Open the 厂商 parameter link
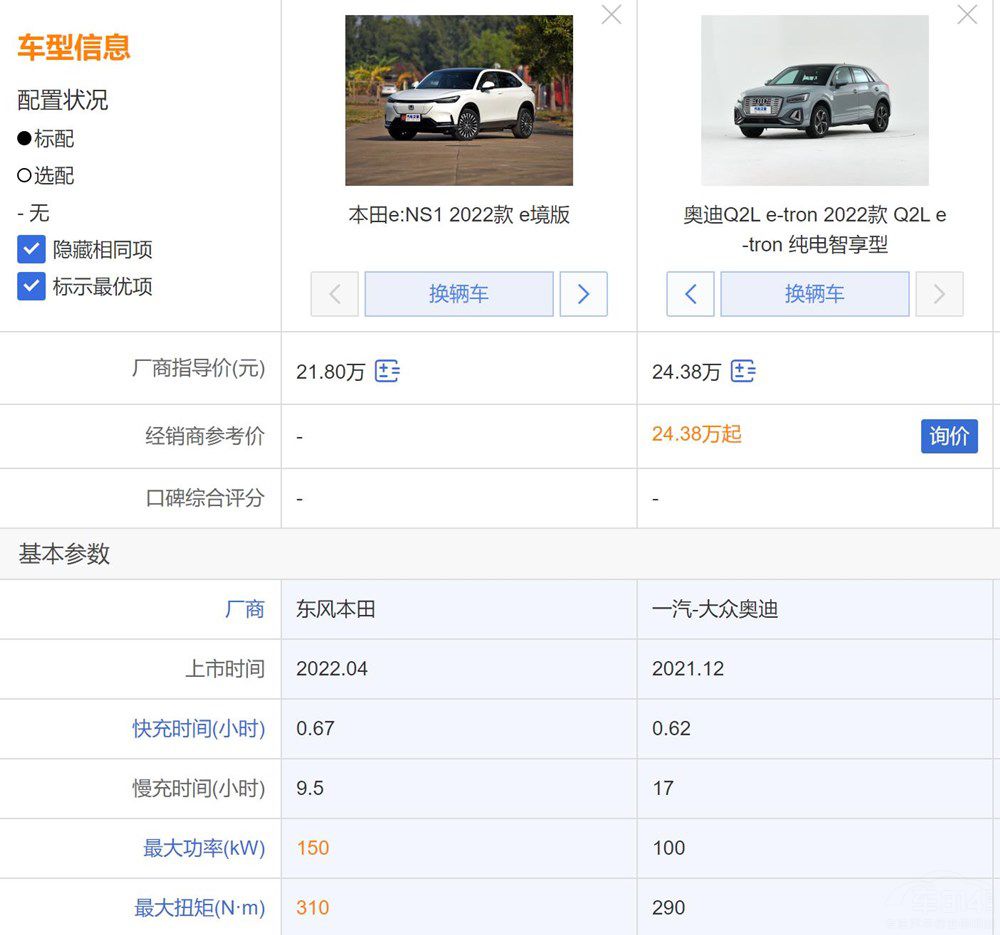1000x935 pixels. pyautogui.click(x=246, y=609)
